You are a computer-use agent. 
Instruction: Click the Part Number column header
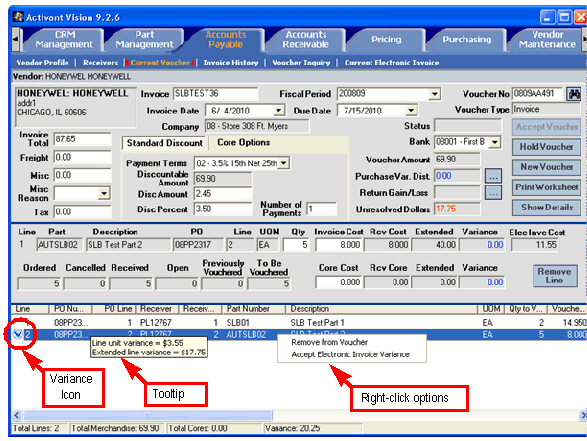[x=253, y=309]
